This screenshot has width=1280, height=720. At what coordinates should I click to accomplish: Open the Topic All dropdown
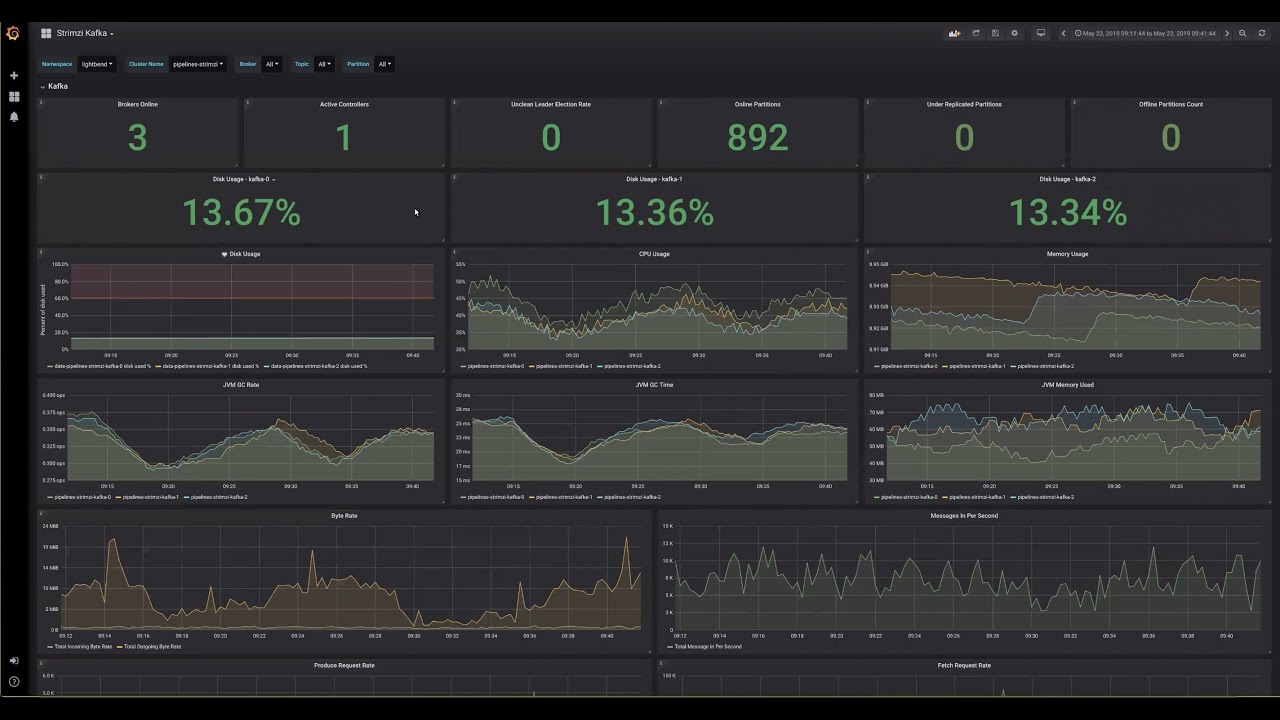point(324,64)
